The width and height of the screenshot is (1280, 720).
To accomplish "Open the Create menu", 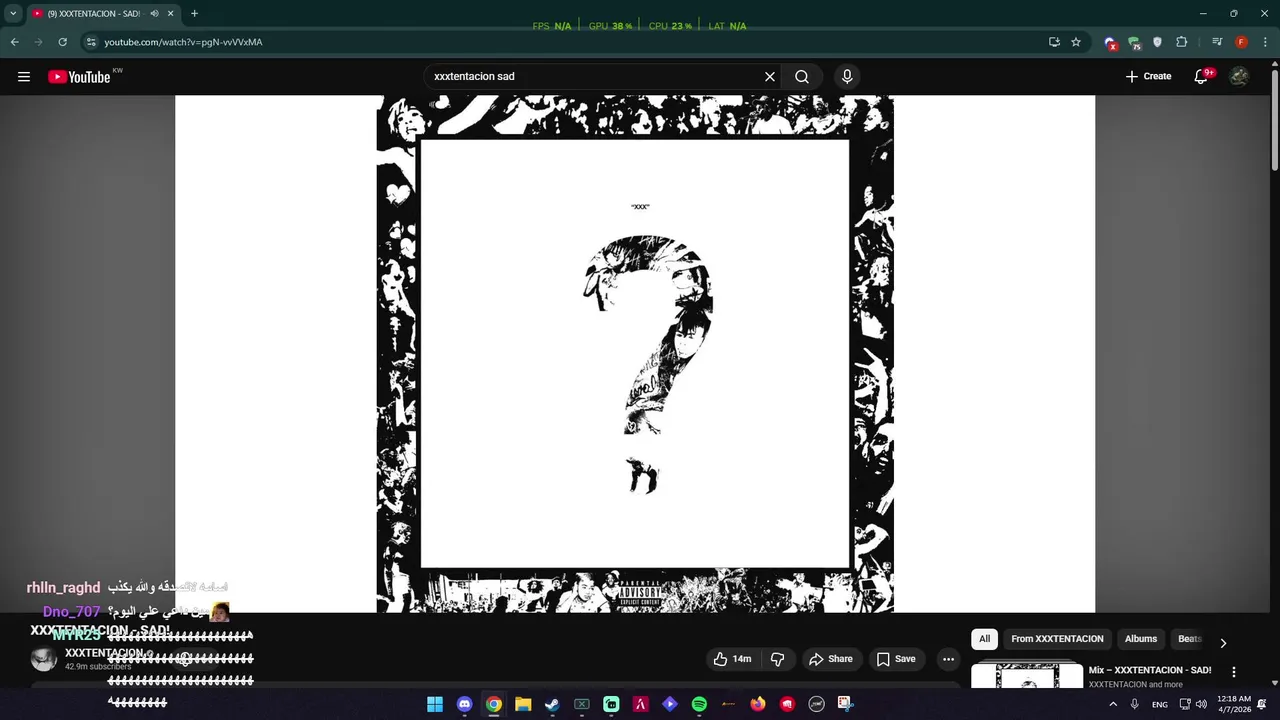I will point(1148,77).
